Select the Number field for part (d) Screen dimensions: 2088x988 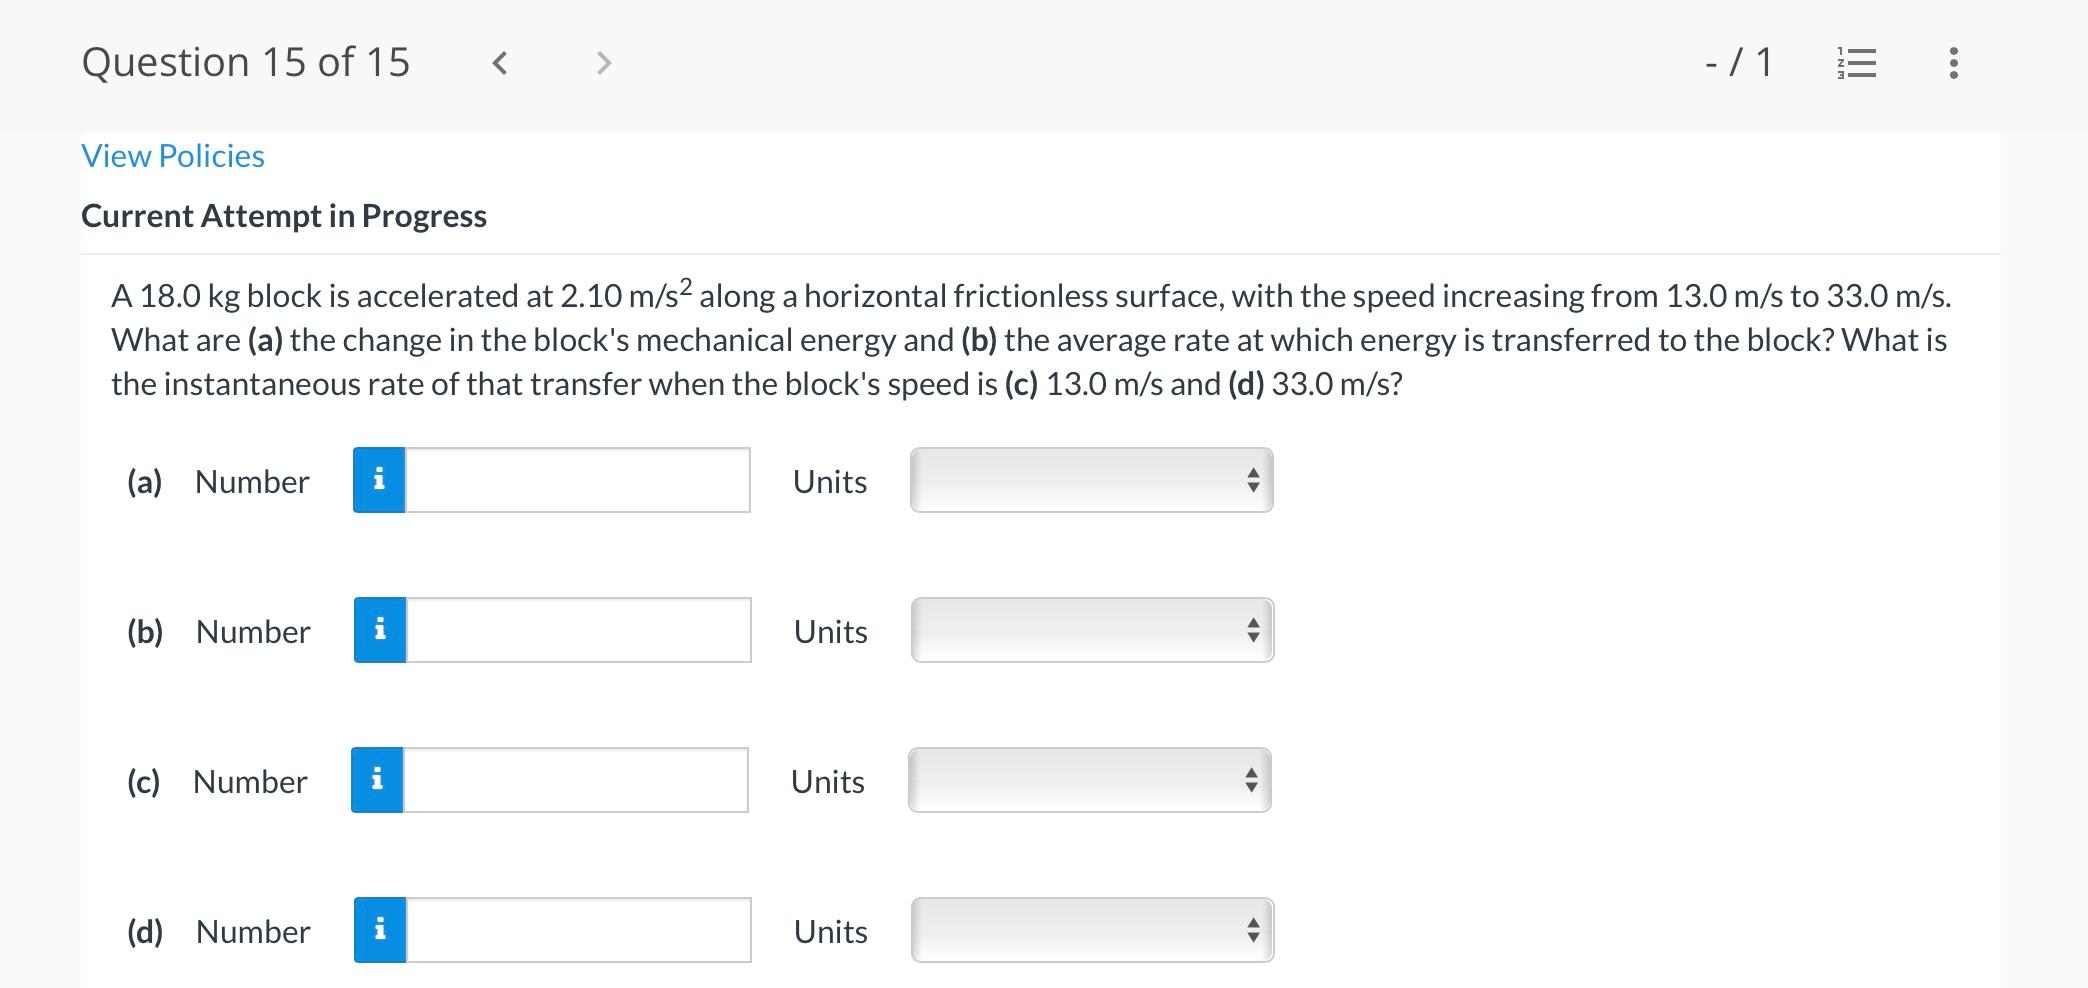coord(578,929)
